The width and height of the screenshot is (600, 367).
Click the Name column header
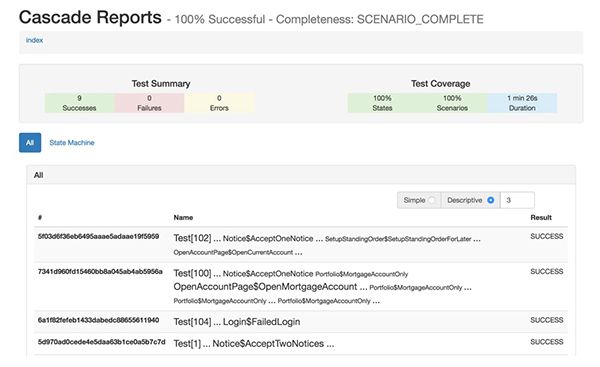click(183, 217)
